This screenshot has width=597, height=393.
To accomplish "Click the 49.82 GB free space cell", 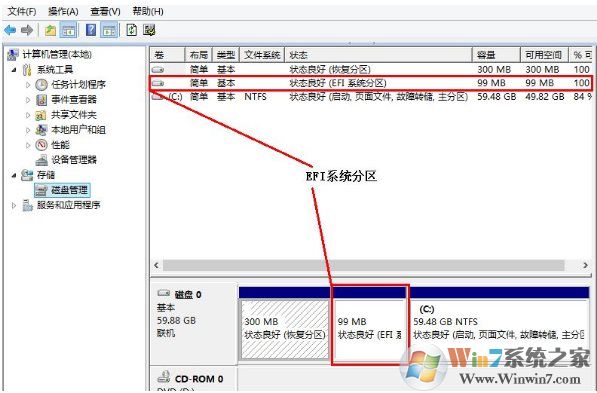I will tap(544, 97).
